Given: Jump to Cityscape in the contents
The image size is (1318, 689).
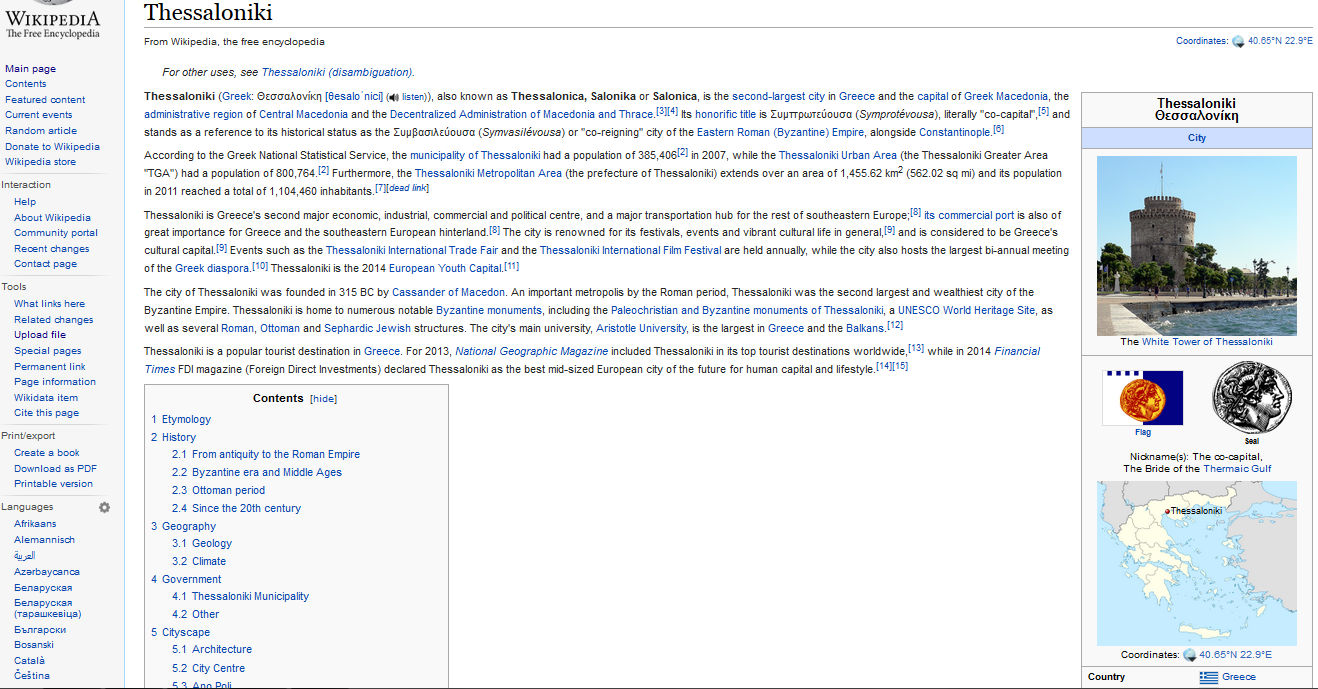Looking at the screenshot, I should point(186,633).
